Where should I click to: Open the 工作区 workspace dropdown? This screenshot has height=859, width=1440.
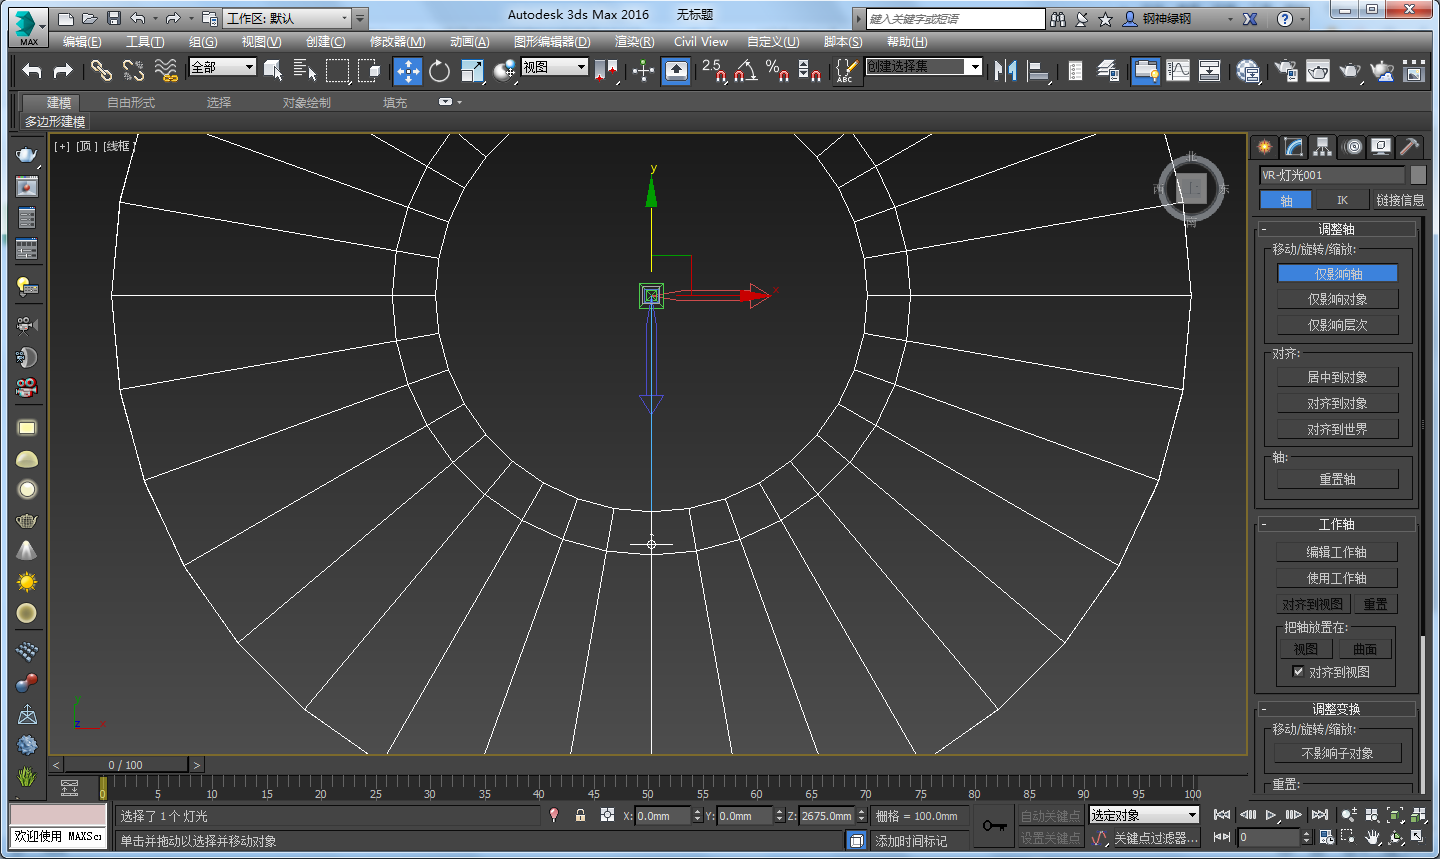[x=288, y=18]
